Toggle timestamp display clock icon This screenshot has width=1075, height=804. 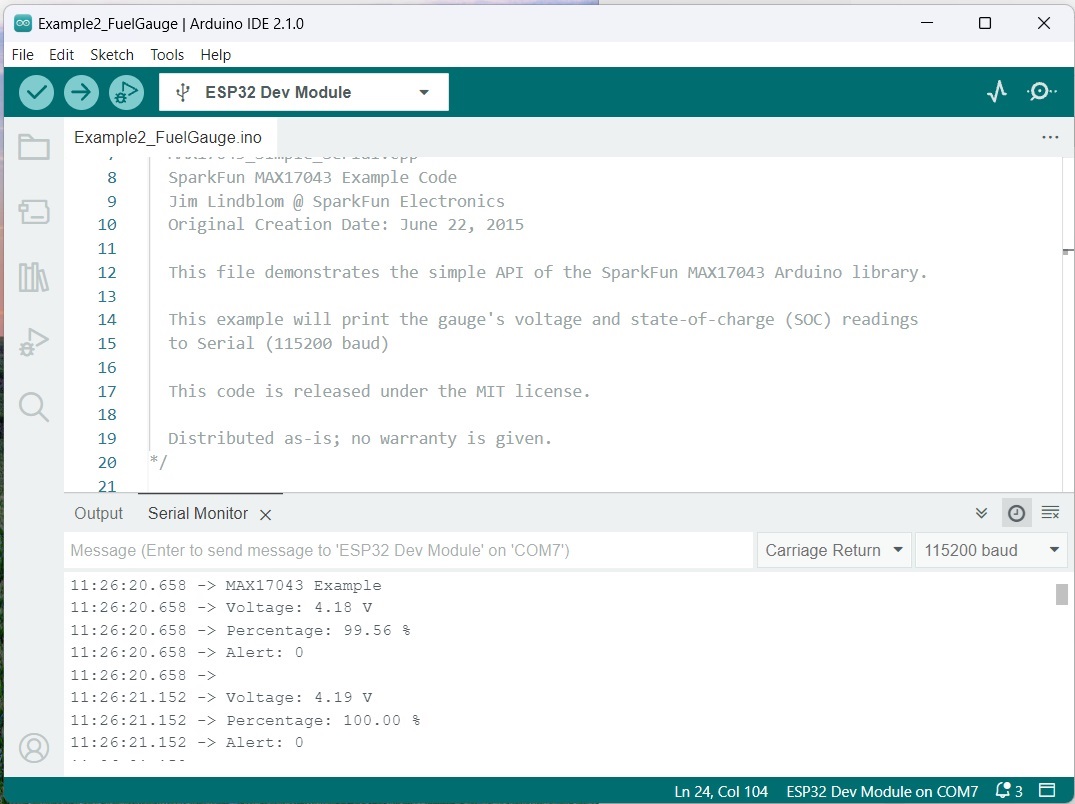(x=1017, y=513)
